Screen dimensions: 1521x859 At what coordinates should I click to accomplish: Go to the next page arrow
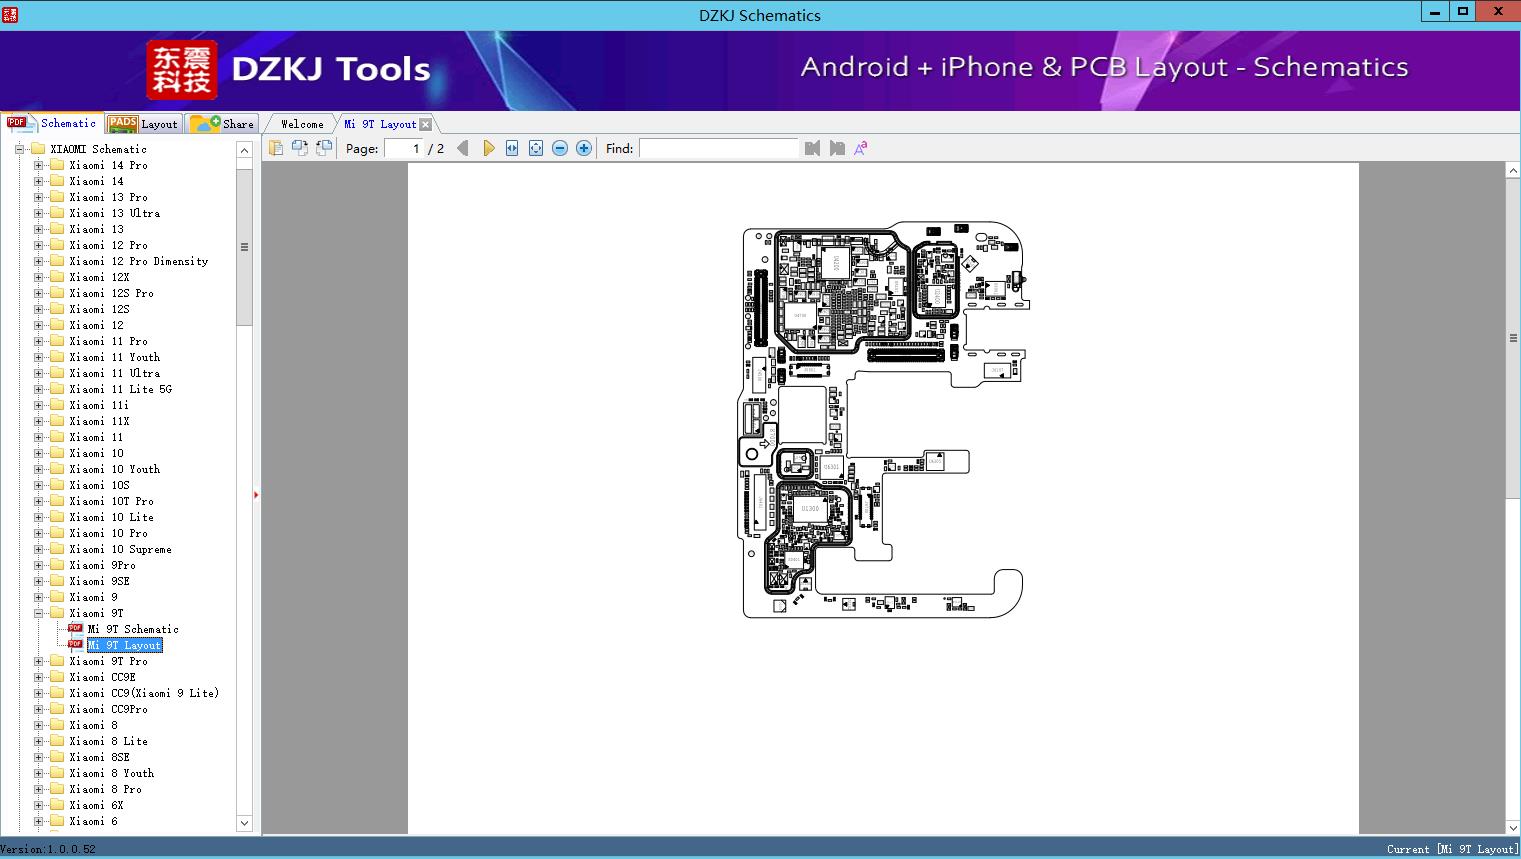point(488,148)
